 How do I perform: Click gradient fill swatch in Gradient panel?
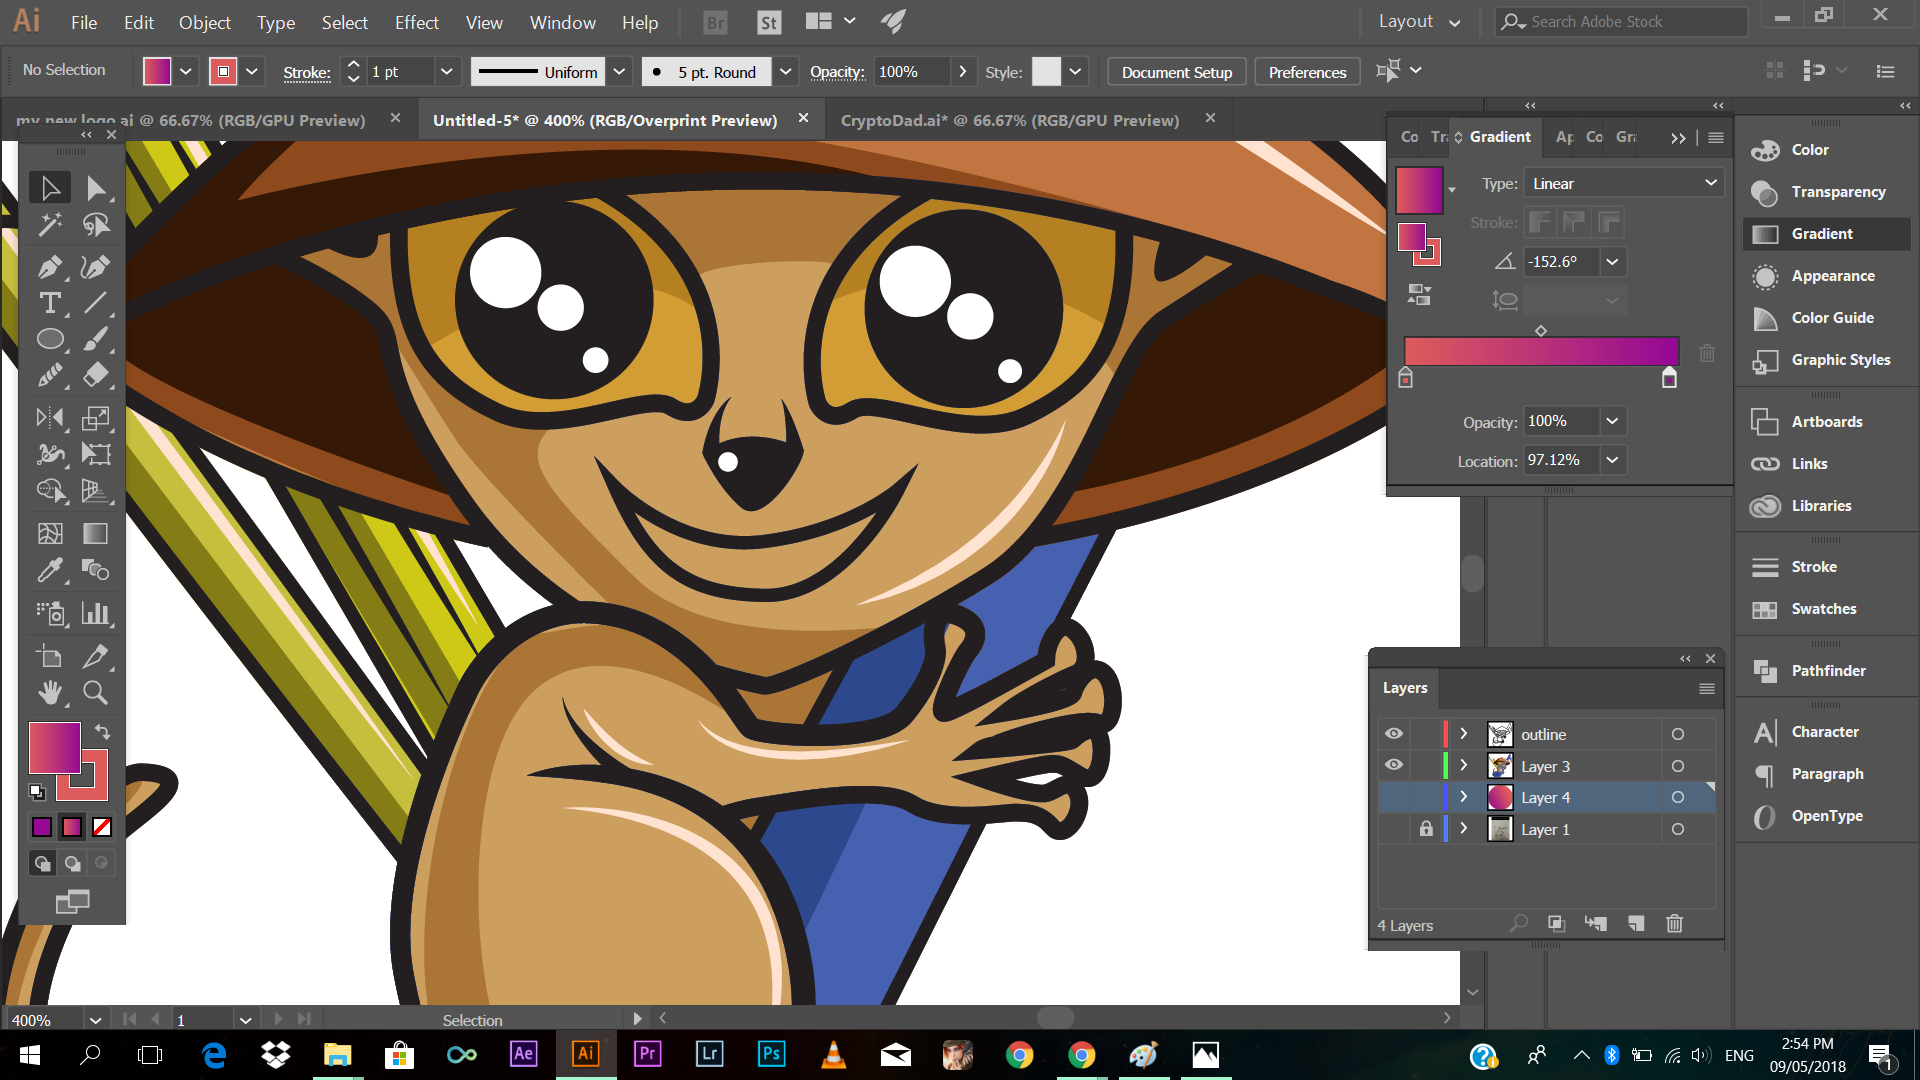tap(1419, 190)
